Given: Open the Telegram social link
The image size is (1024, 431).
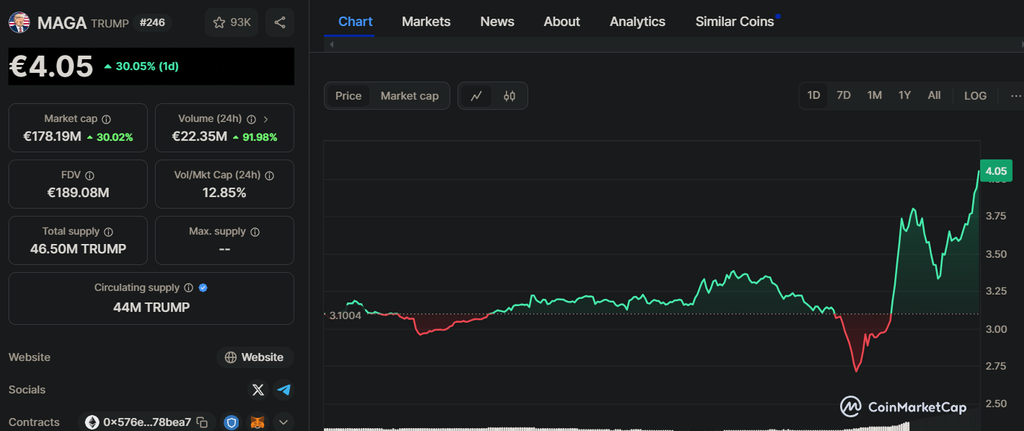Looking at the screenshot, I should (284, 390).
